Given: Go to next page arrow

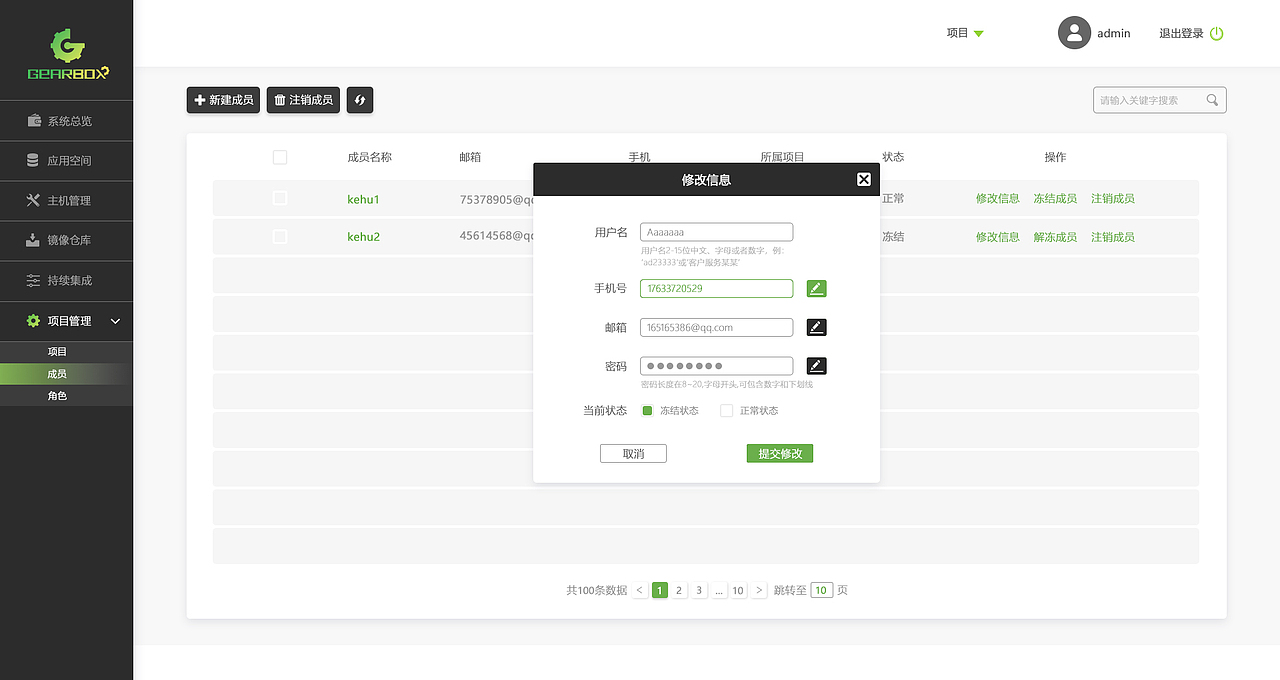Looking at the screenshot, I should (x=759, y=591).
